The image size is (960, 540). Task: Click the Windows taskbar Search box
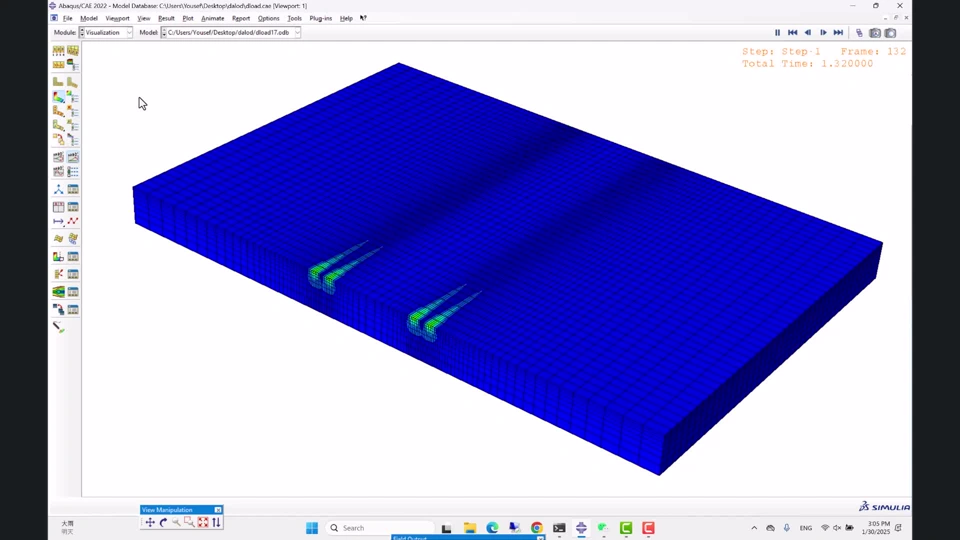(x=381, y=528)
